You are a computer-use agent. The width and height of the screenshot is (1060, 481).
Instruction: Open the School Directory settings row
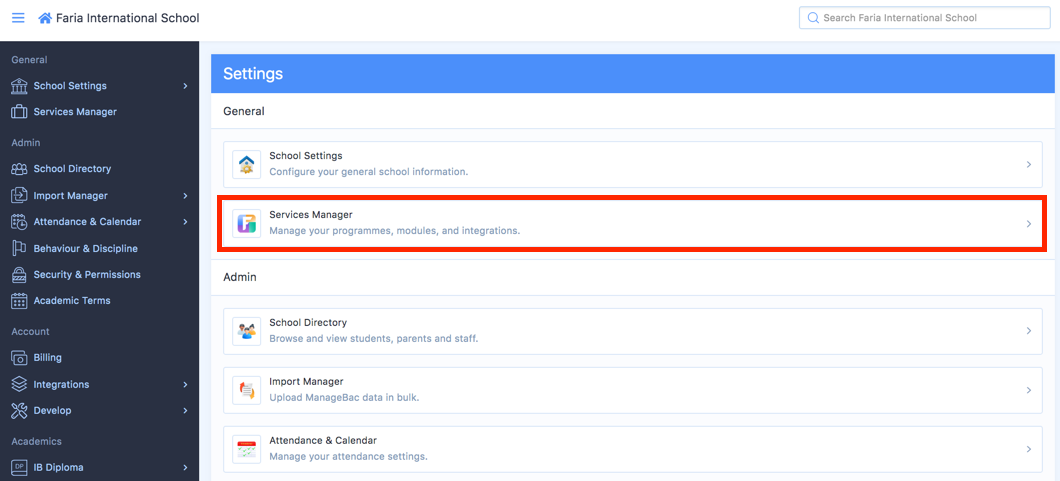click(630, 331)
